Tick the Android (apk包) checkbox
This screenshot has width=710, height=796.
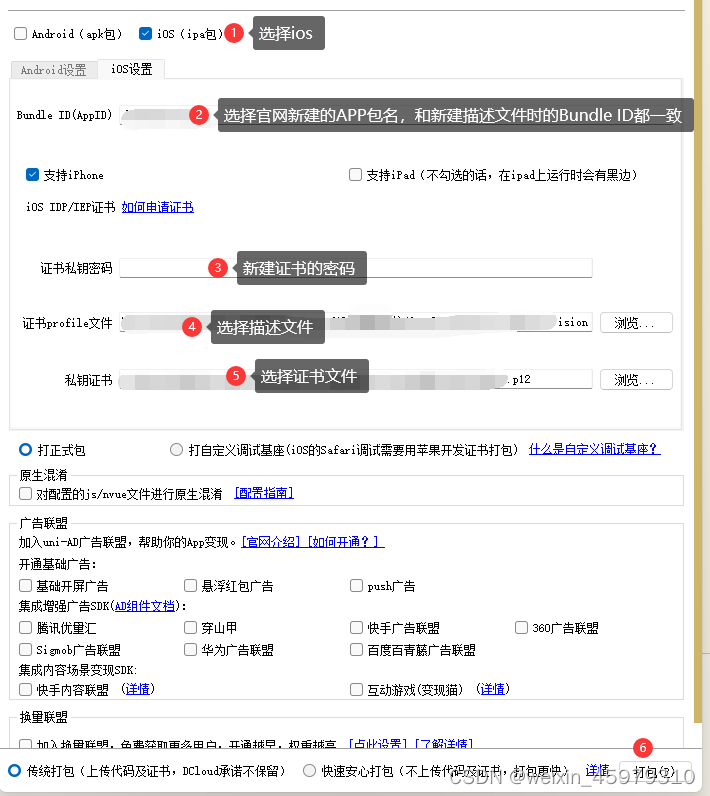[x=20, y=34]
